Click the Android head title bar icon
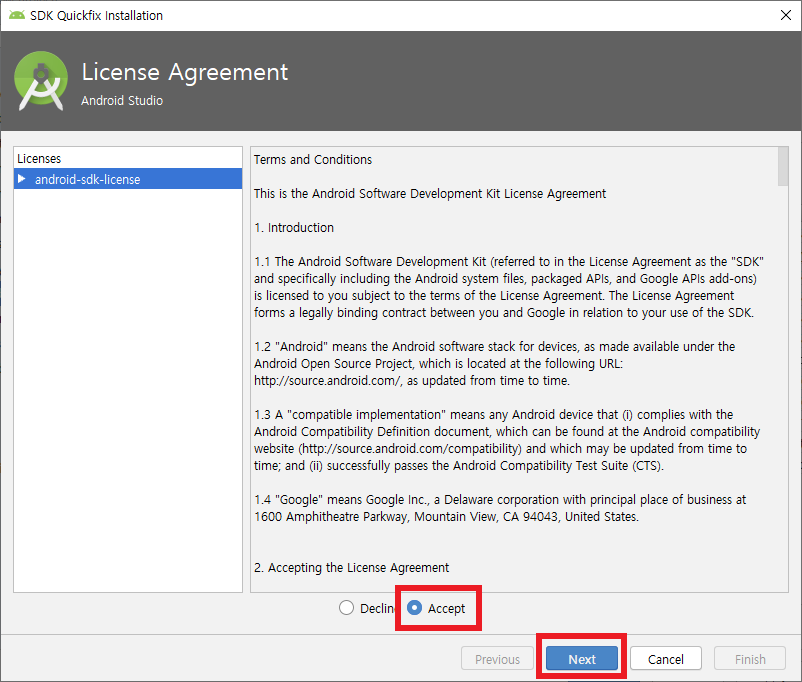The image size is (802, 682). coord(17,15)
